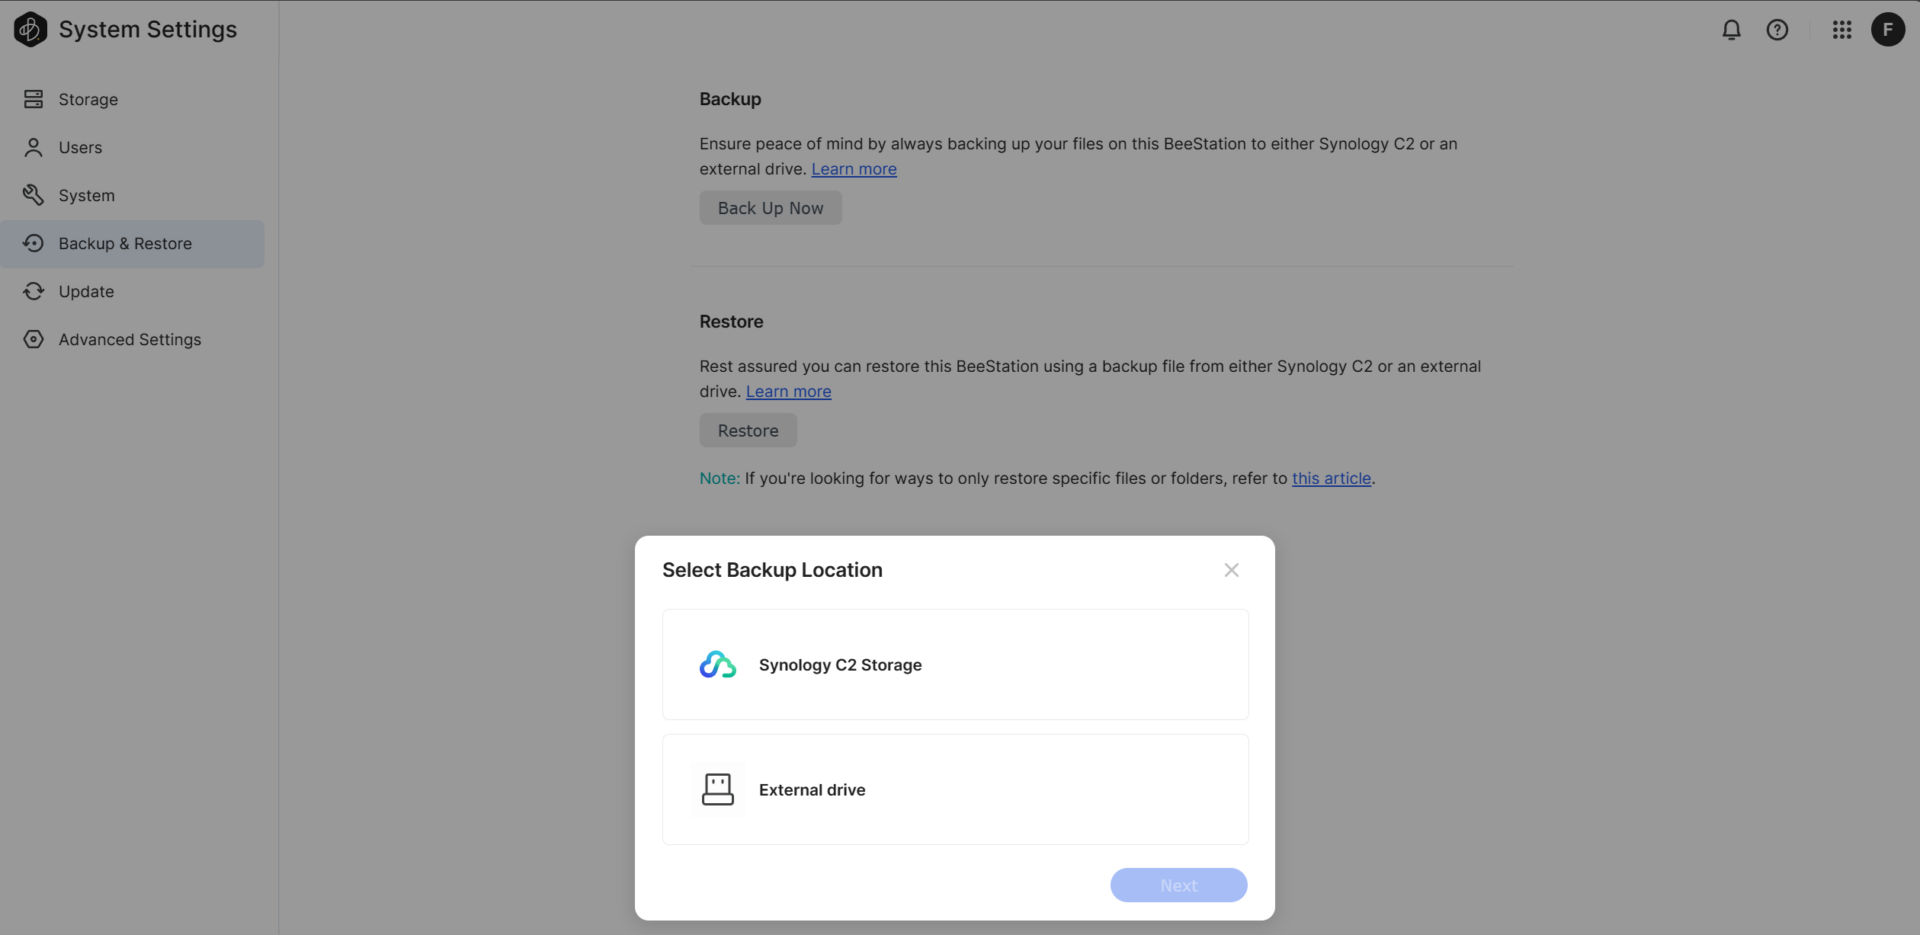Open notifications bell icon
Image resolution: width=1920 pixels, height=935 pixels.
[1731, 30]
